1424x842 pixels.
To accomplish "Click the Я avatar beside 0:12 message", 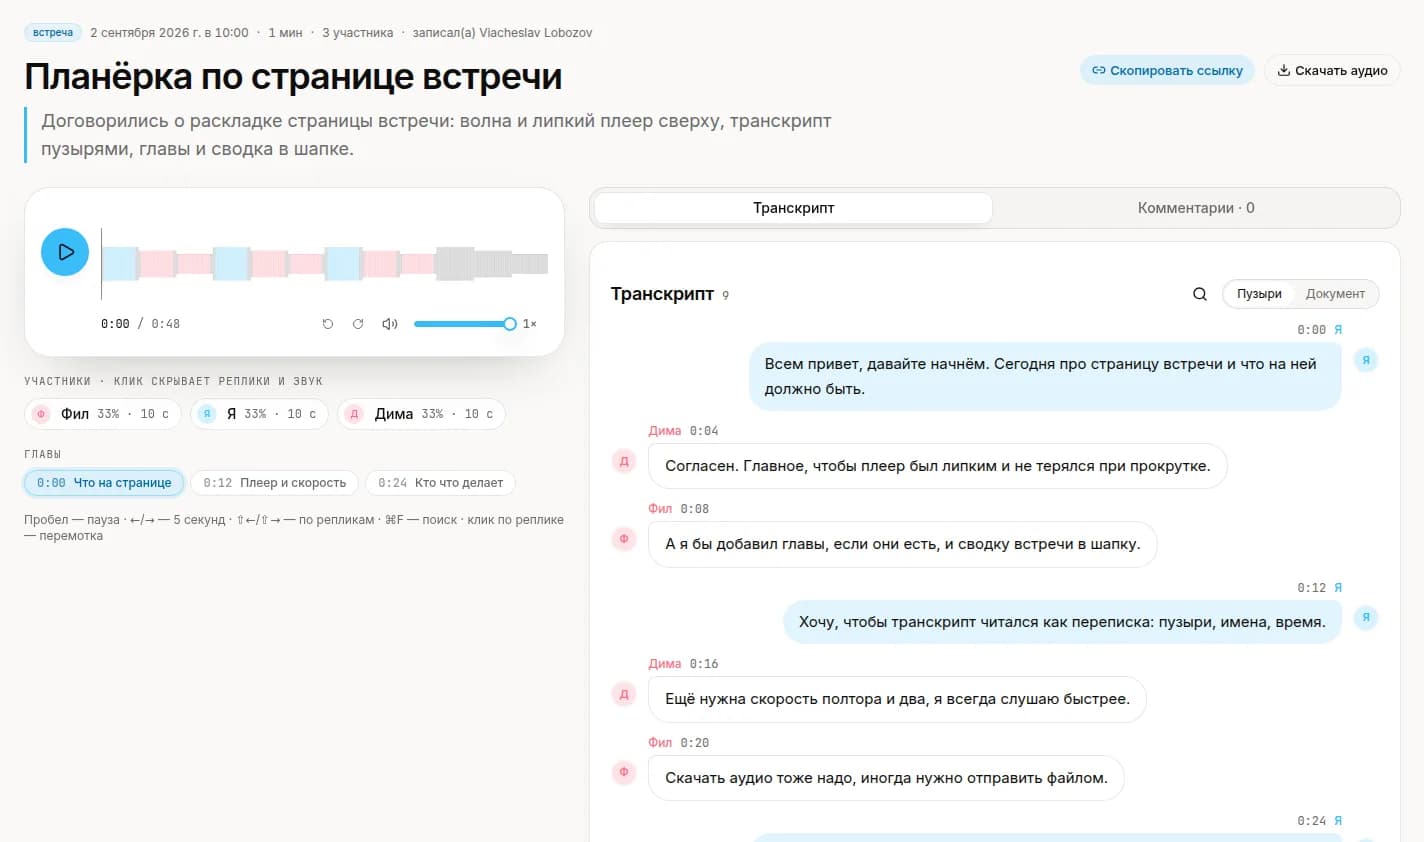I will coord(1366,618).
